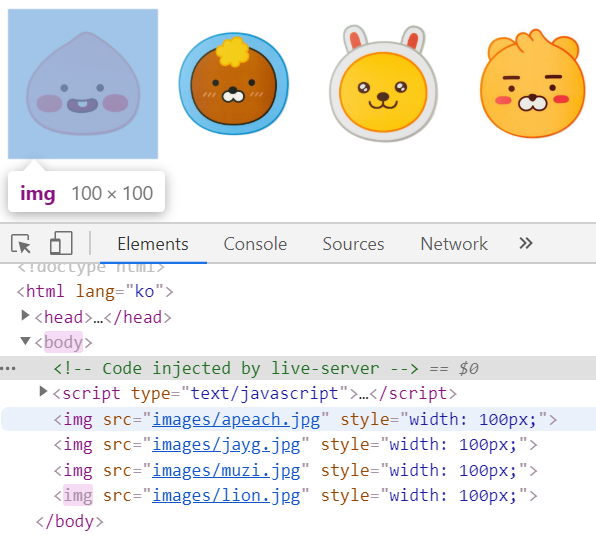Image resolution: width=596 pixels, height=535 pixels.
Task: Open actions menu dots beside comment row
Action: click(8, 369)
